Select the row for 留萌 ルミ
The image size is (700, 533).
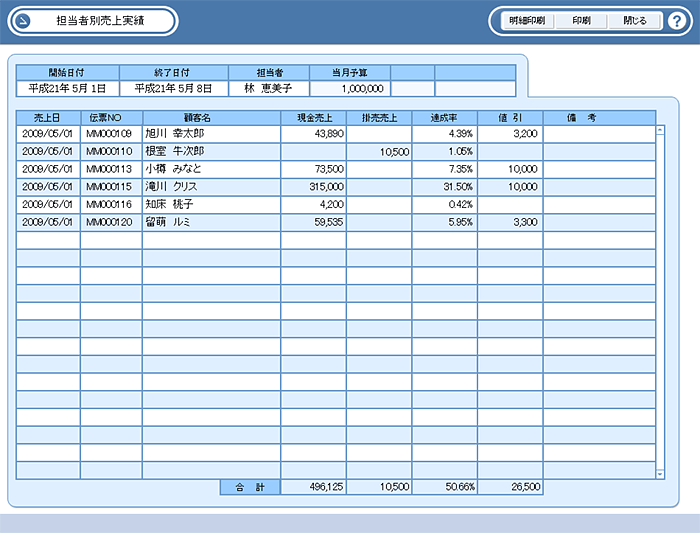click(211, 222)
